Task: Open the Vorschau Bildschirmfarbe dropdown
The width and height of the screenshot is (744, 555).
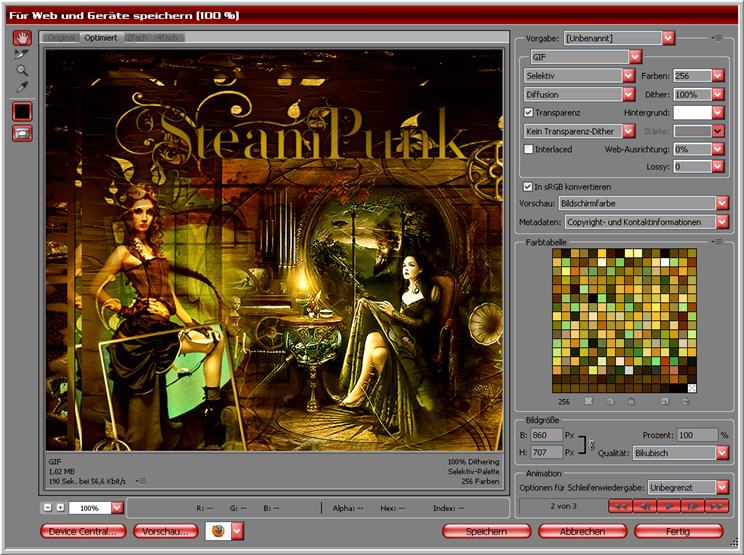Action: (722, 203)
